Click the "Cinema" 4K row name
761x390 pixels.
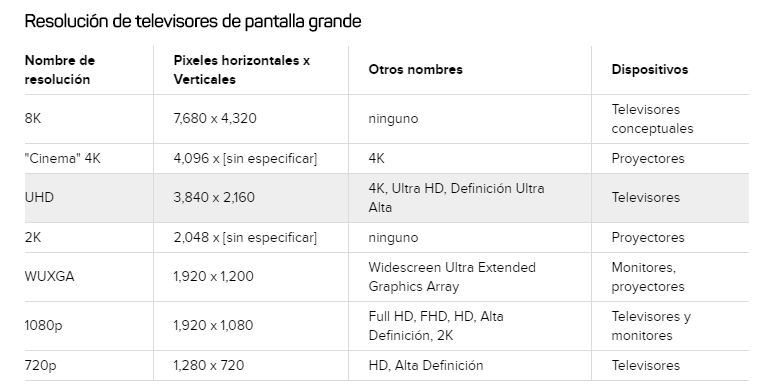pyautogui.click(x=63, y=159)
